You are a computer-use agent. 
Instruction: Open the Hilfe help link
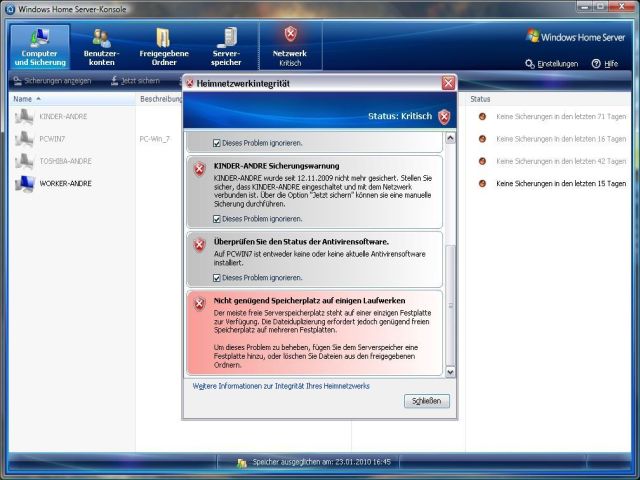point(605,64)
